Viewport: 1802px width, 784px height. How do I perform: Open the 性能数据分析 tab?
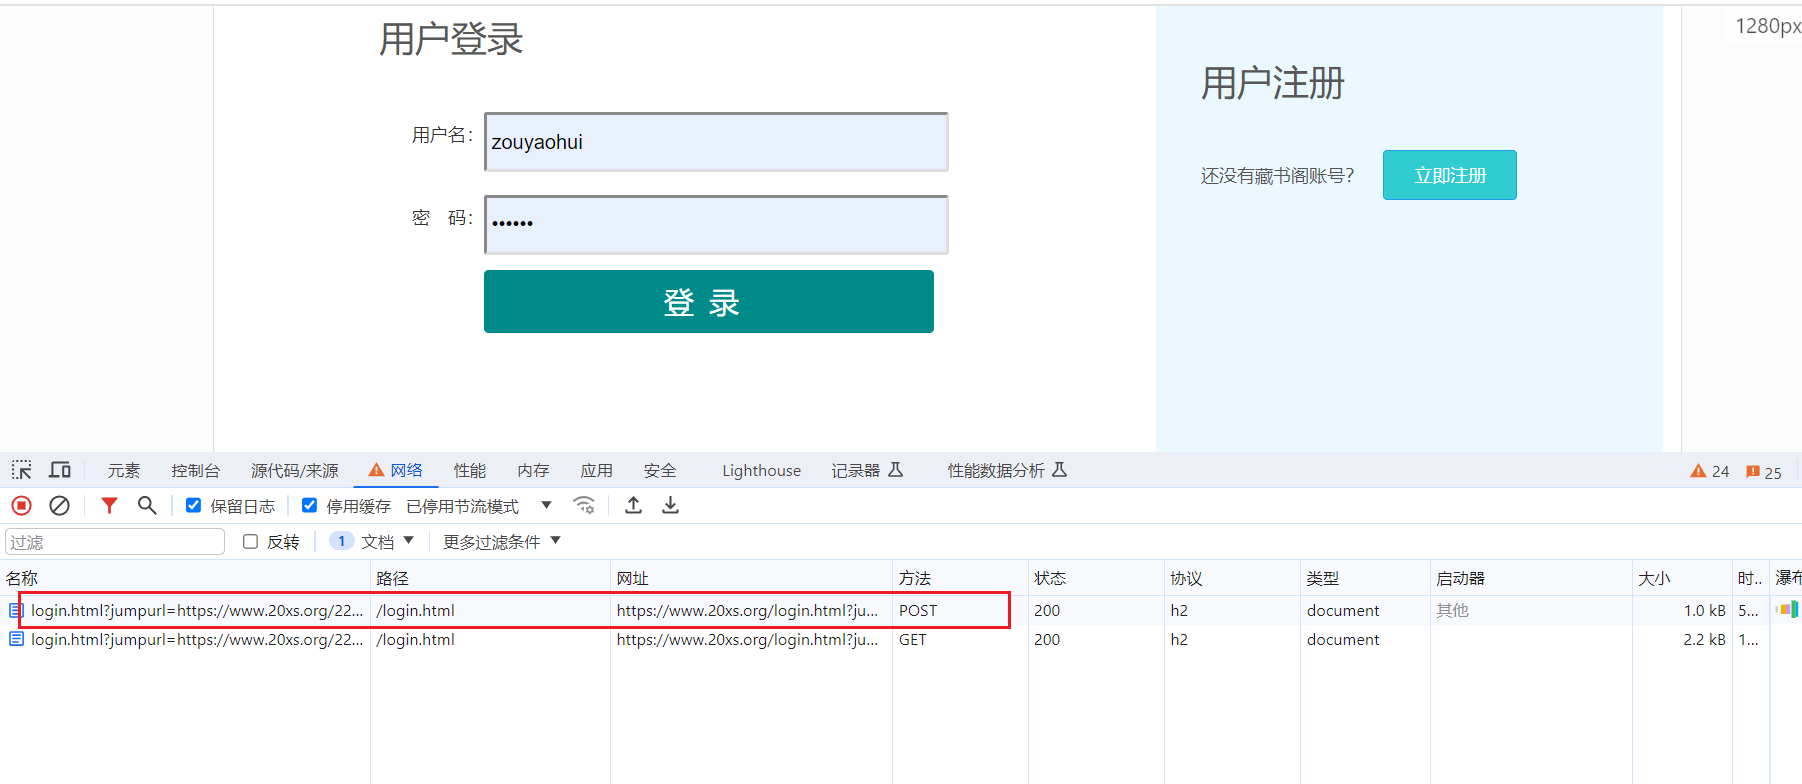[1007, 471]
